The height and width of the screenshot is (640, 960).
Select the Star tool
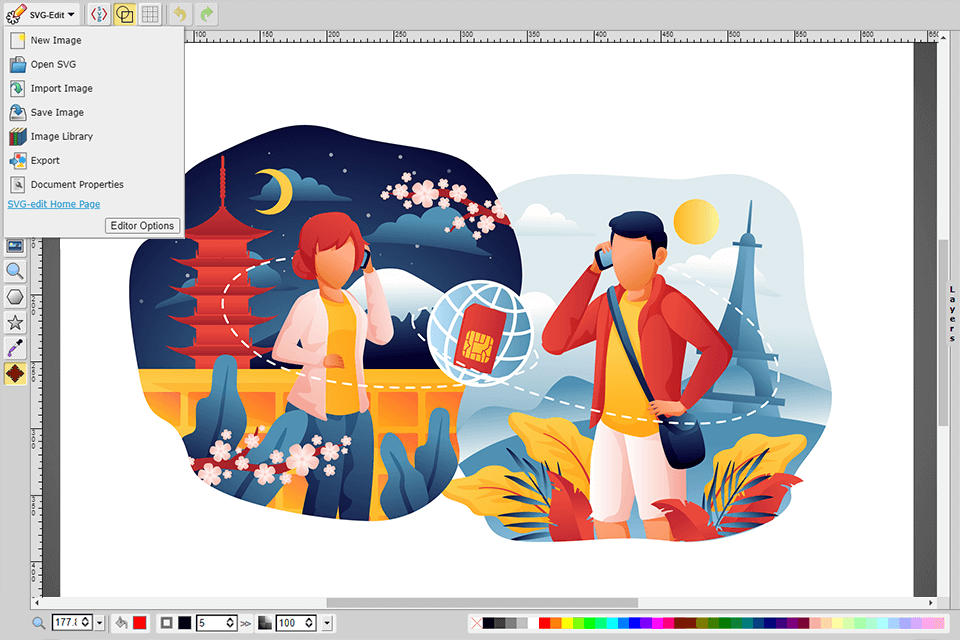14,323
